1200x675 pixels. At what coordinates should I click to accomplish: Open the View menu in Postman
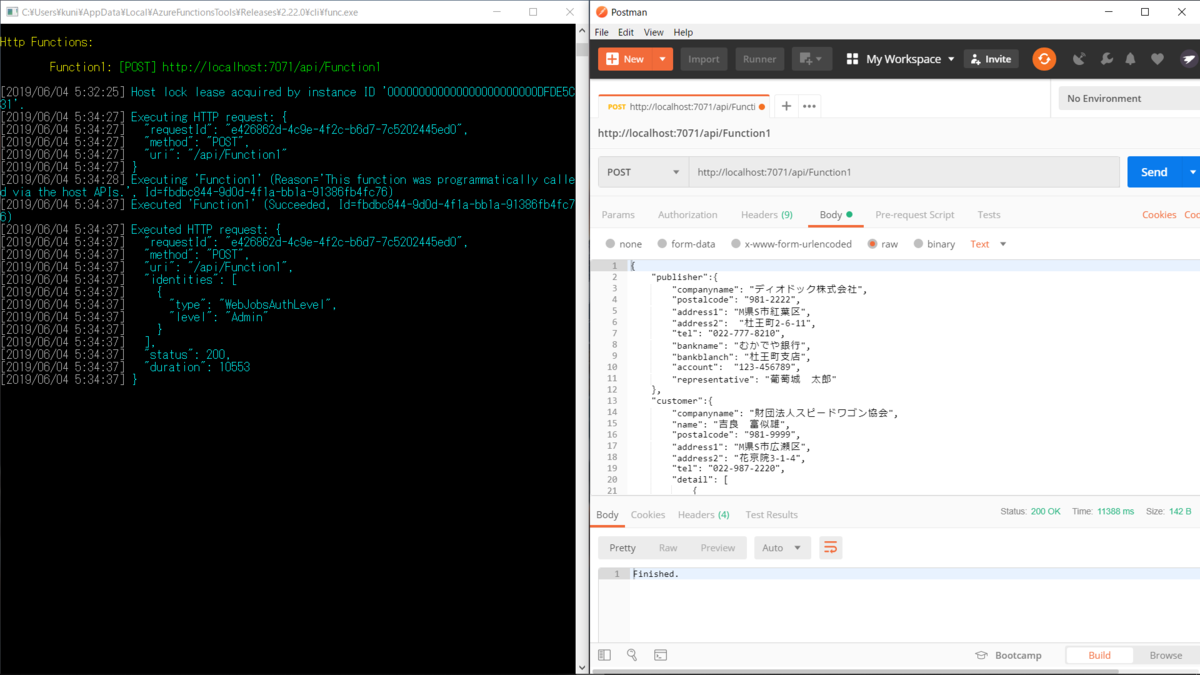653,32
